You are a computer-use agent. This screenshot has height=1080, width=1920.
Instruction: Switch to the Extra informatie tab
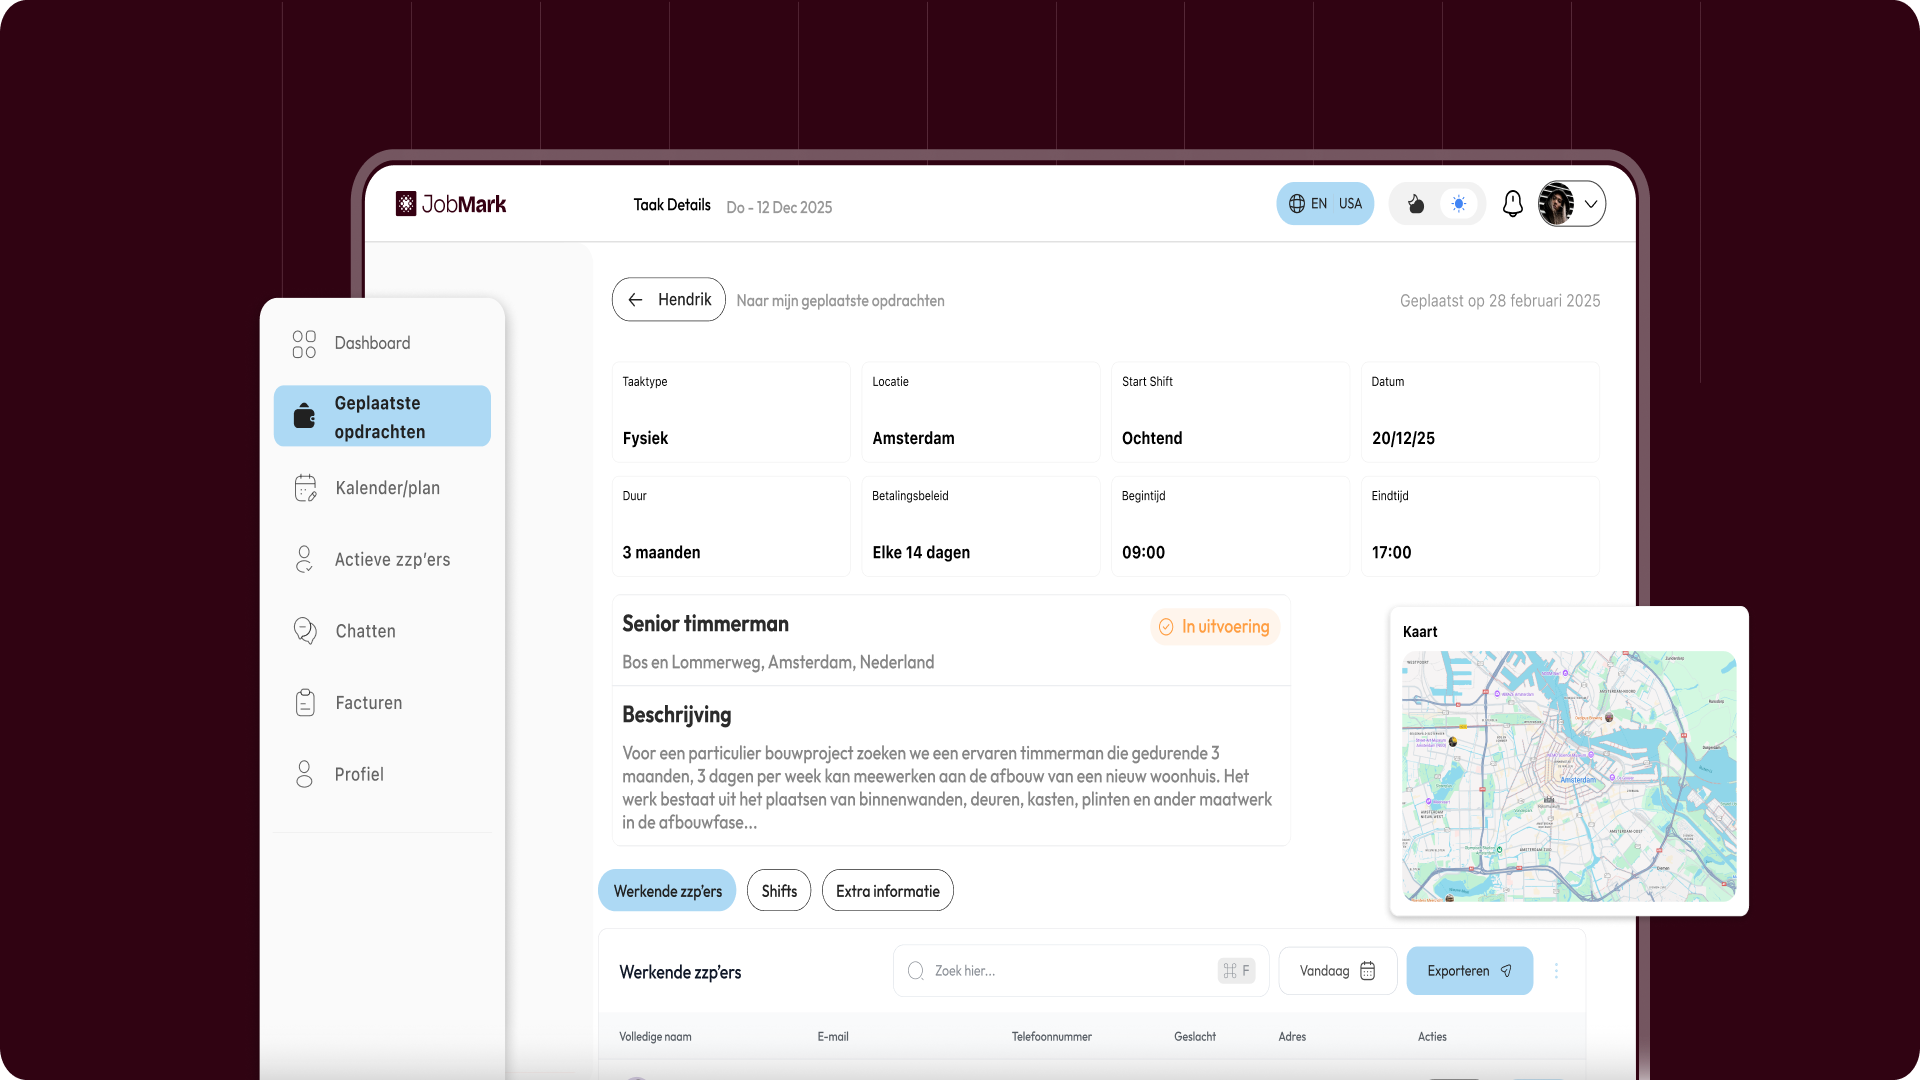coord(887,891)
